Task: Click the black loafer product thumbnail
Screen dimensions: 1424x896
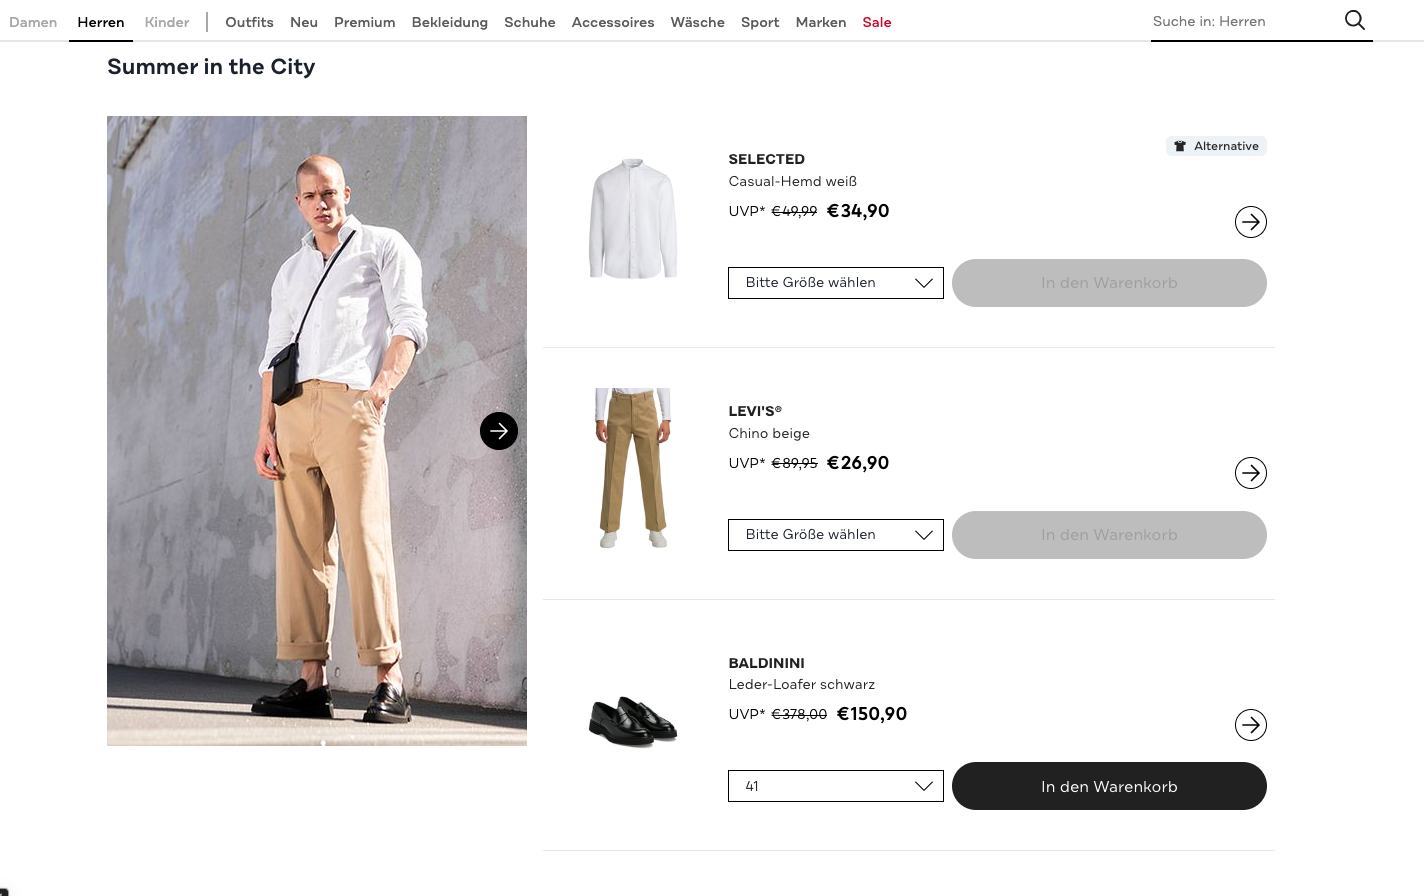Action: [x=633, y=721]
